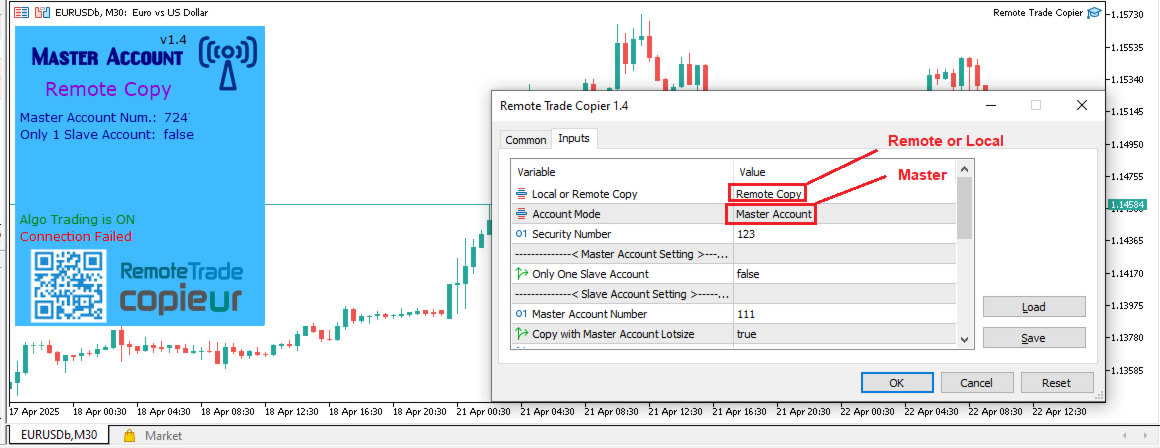Screen dimensions: 1160x448
Task: Click the Save button
Action: (x=1033, y=338)
